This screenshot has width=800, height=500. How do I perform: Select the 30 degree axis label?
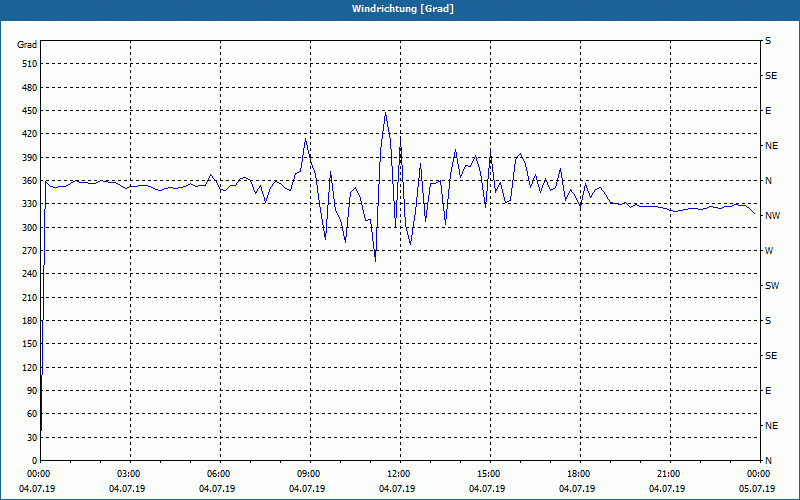click(32, 438)
